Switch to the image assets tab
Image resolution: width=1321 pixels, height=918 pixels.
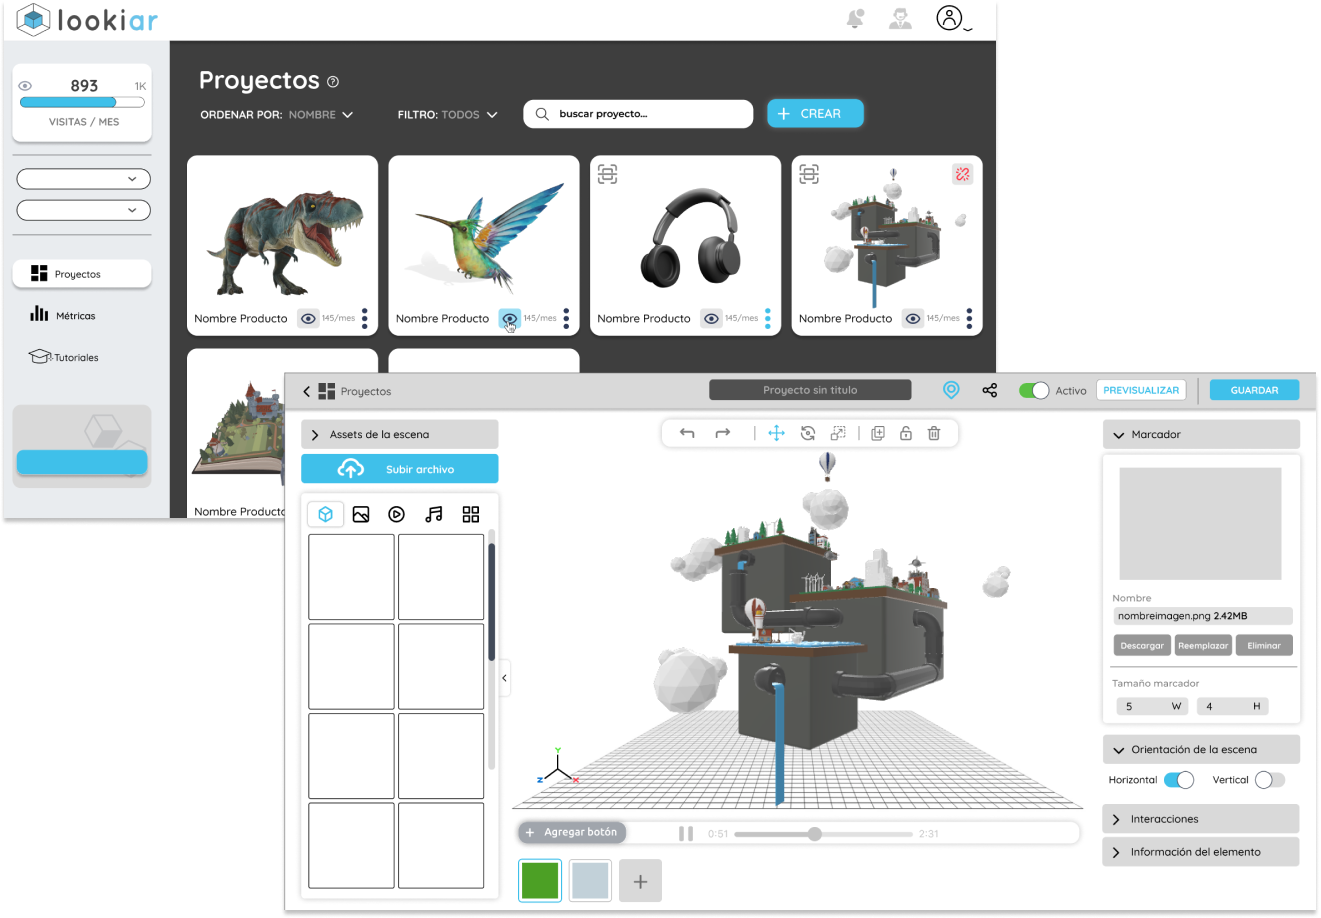(x=361, y=514)
